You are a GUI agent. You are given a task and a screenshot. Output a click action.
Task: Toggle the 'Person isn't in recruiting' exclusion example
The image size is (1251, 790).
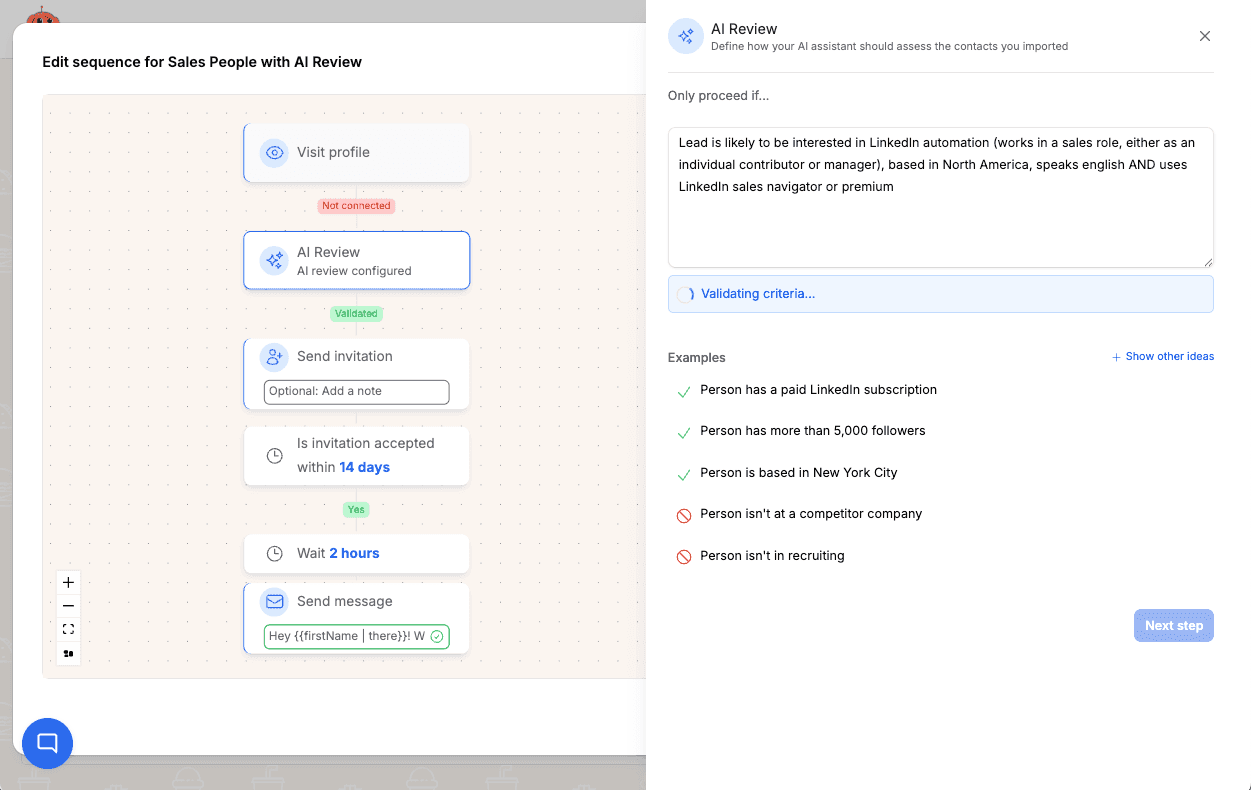683,556
